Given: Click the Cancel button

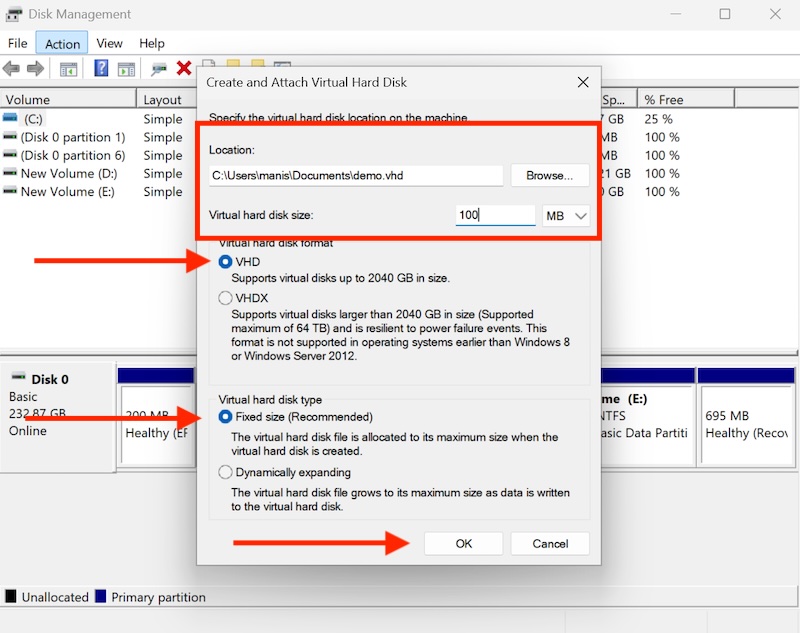Looking at the screenshot, I should 549,543.
